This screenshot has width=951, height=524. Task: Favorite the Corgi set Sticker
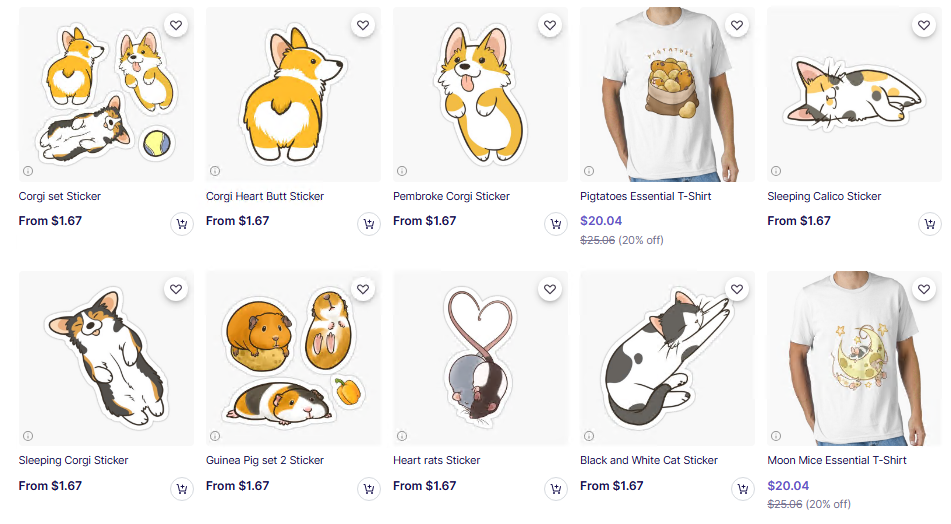pos(176,25)
